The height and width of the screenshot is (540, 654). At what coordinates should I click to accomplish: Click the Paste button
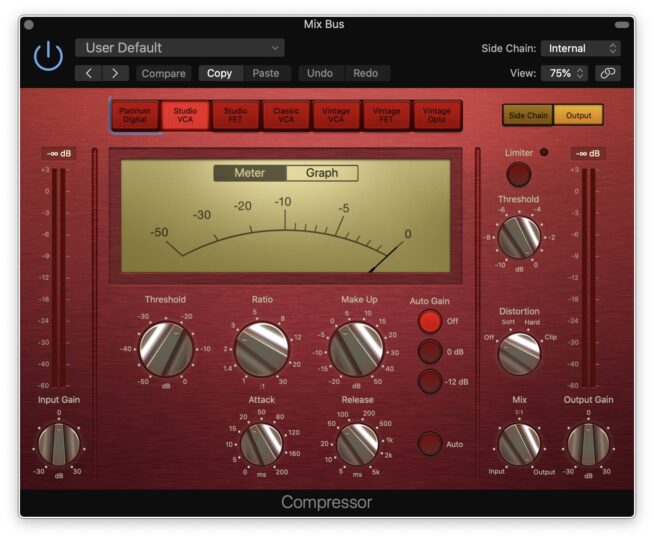coord(266,73)
